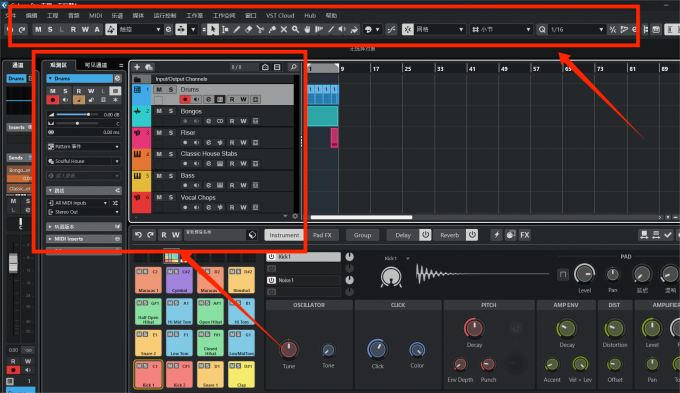Open the Hub menu
The height and width of the screenshot is (393, 680).
[310, 16]
